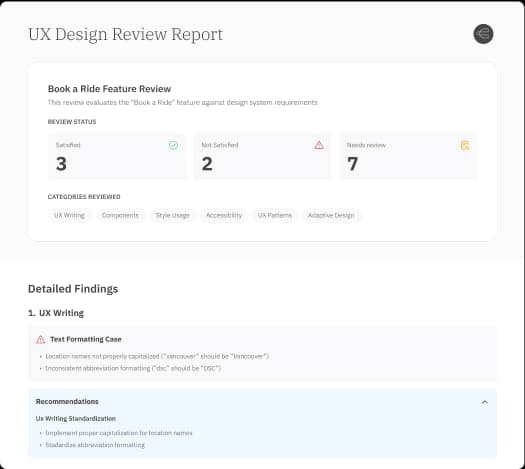Select the UX Patterns category chip
Viewport: 525px width, 469px height.
point(275,215)
